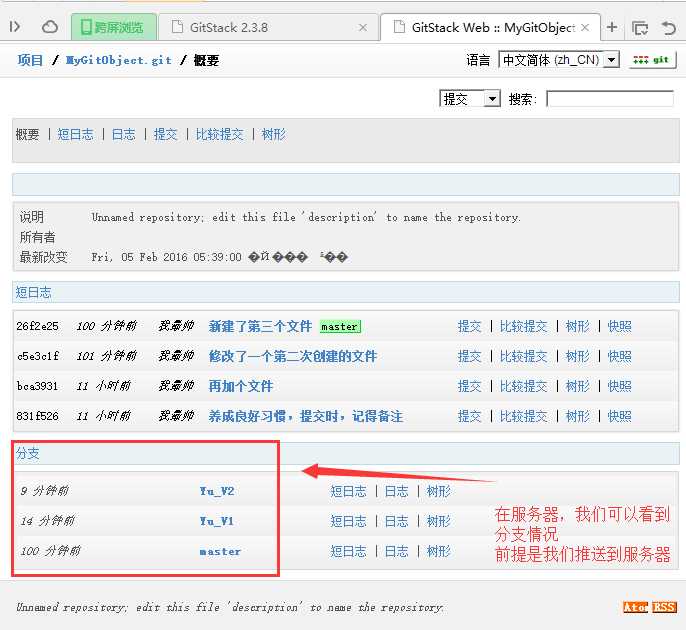
Task: Click 比较提交 link for commit bca3931
Action: [524, 386]
